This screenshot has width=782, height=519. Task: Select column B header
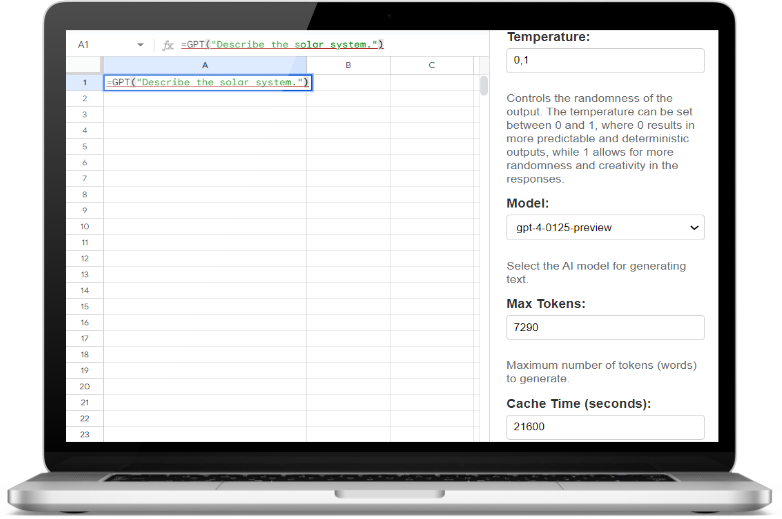348,65
